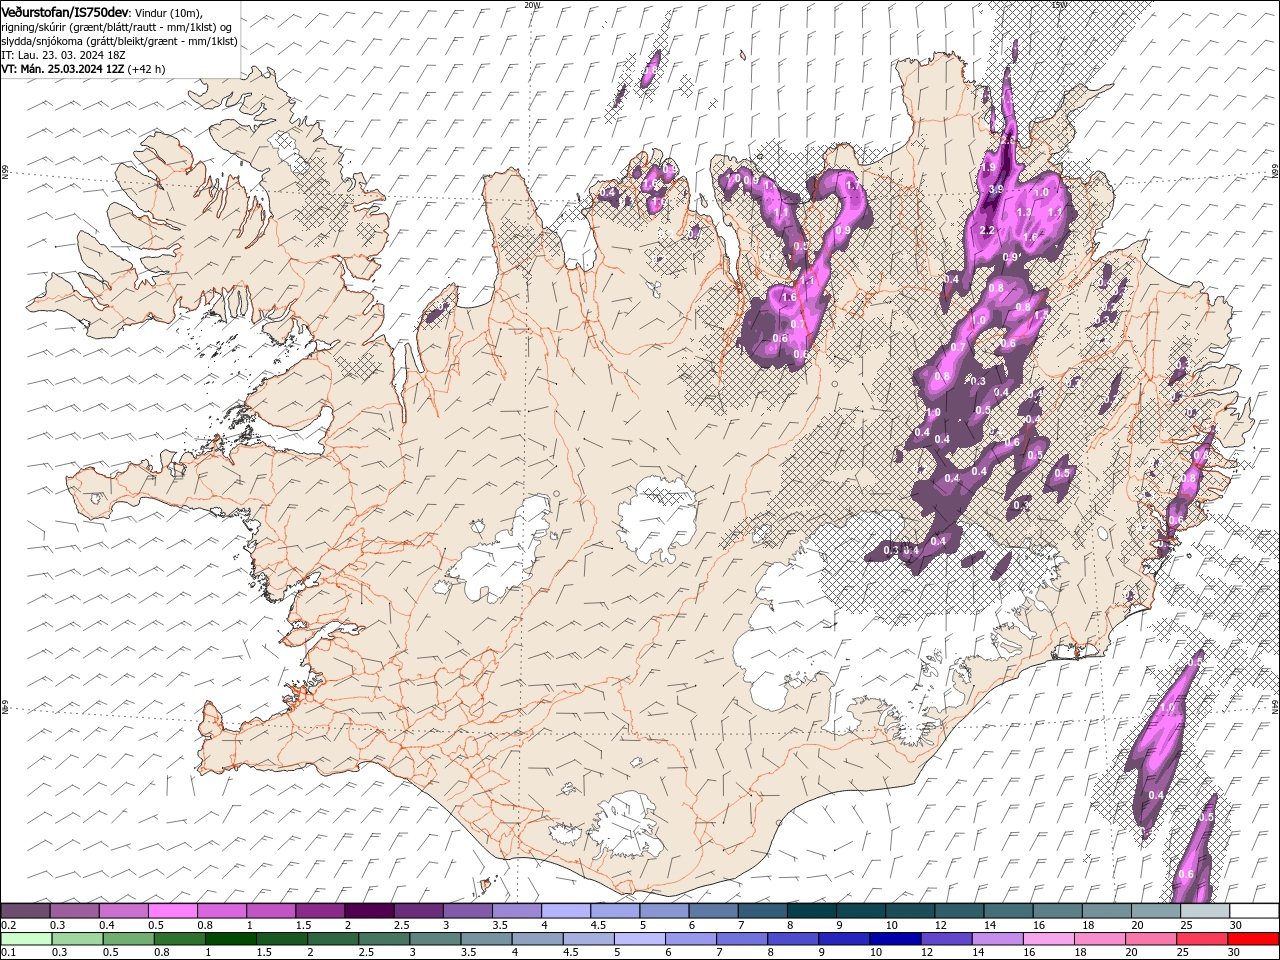Click the '3.9' precipitation value on the map
The width and height of the screenshot is (1280, 960).
pos(996,189)
